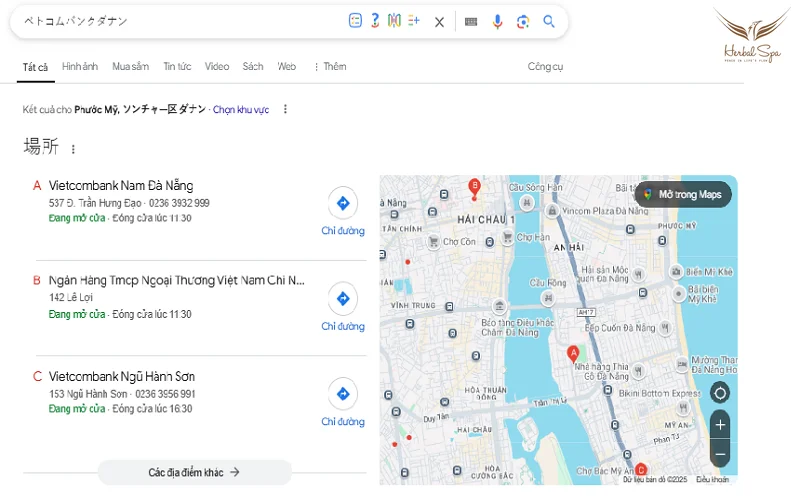This screenshot has height=500, width=800.
Task: Open the Web tab
Action: (287, 66)
